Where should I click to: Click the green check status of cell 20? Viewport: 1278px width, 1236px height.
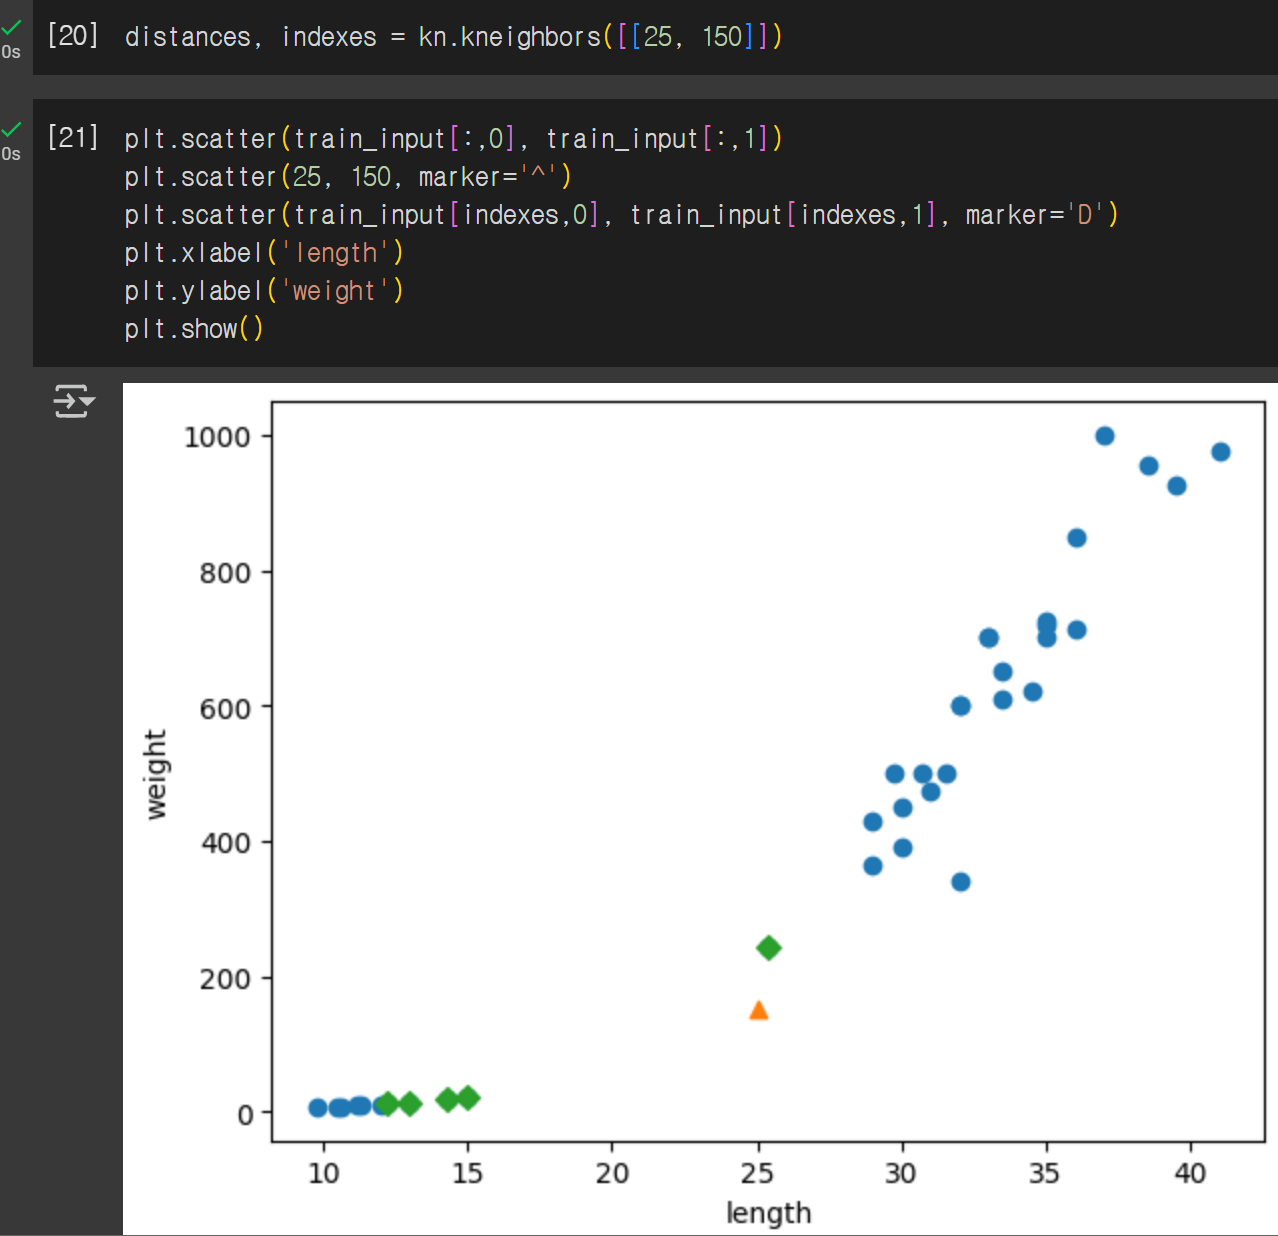coord(11,27)
